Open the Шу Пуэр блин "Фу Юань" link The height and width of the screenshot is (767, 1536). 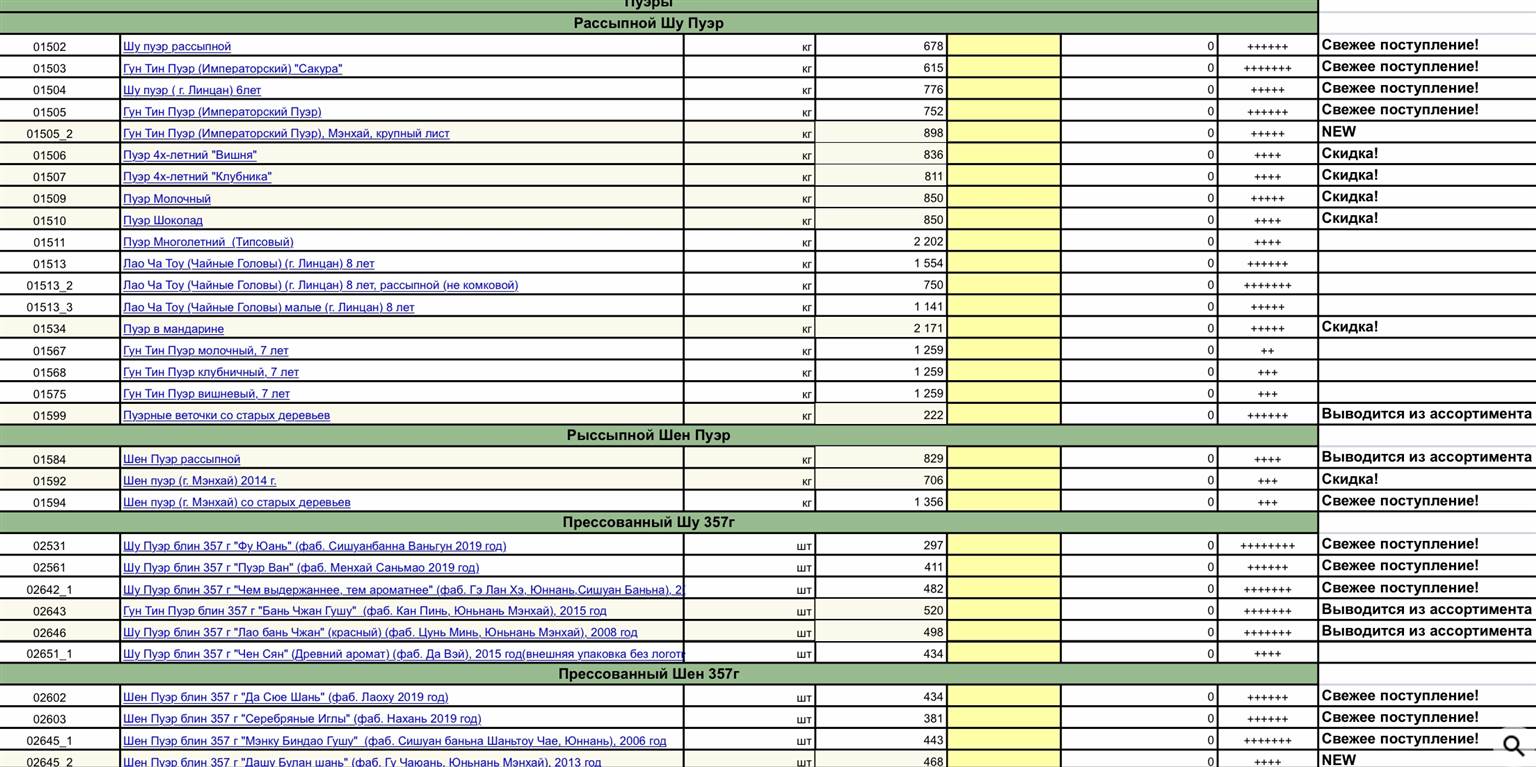(x=314, y=547)
